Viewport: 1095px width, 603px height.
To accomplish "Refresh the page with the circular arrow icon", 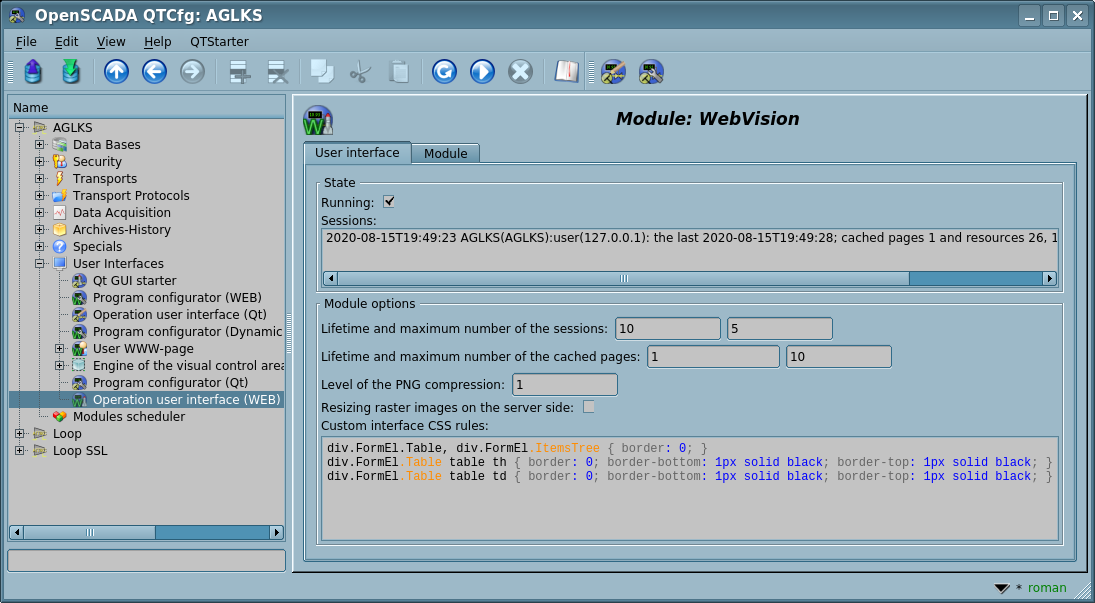I will click(444, 71).
